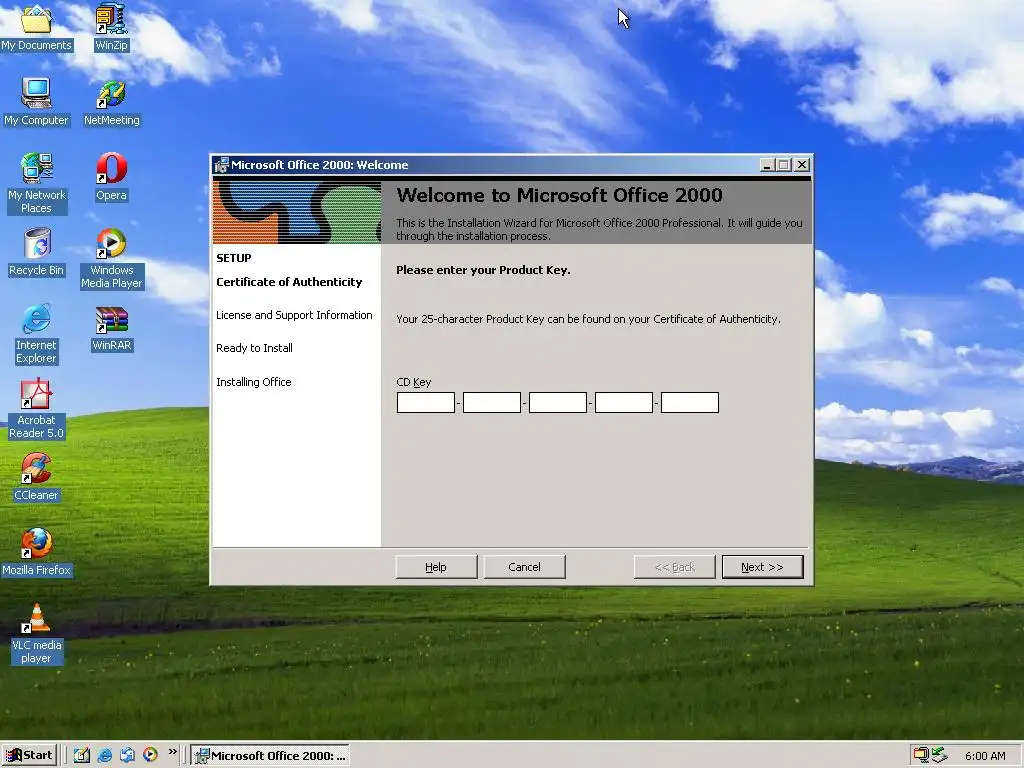Select the Windows Media Player desktop shortcut
The image size is (1024, 768).
pos(112,259)
